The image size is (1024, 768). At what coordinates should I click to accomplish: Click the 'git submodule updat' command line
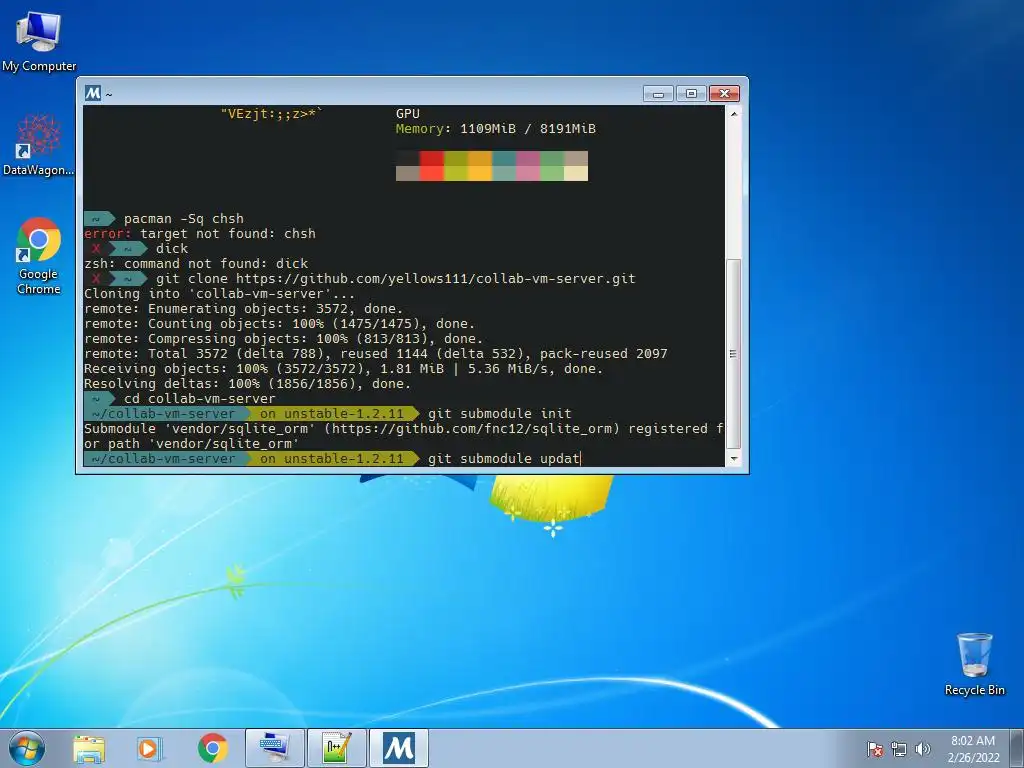tap(504, 458)
